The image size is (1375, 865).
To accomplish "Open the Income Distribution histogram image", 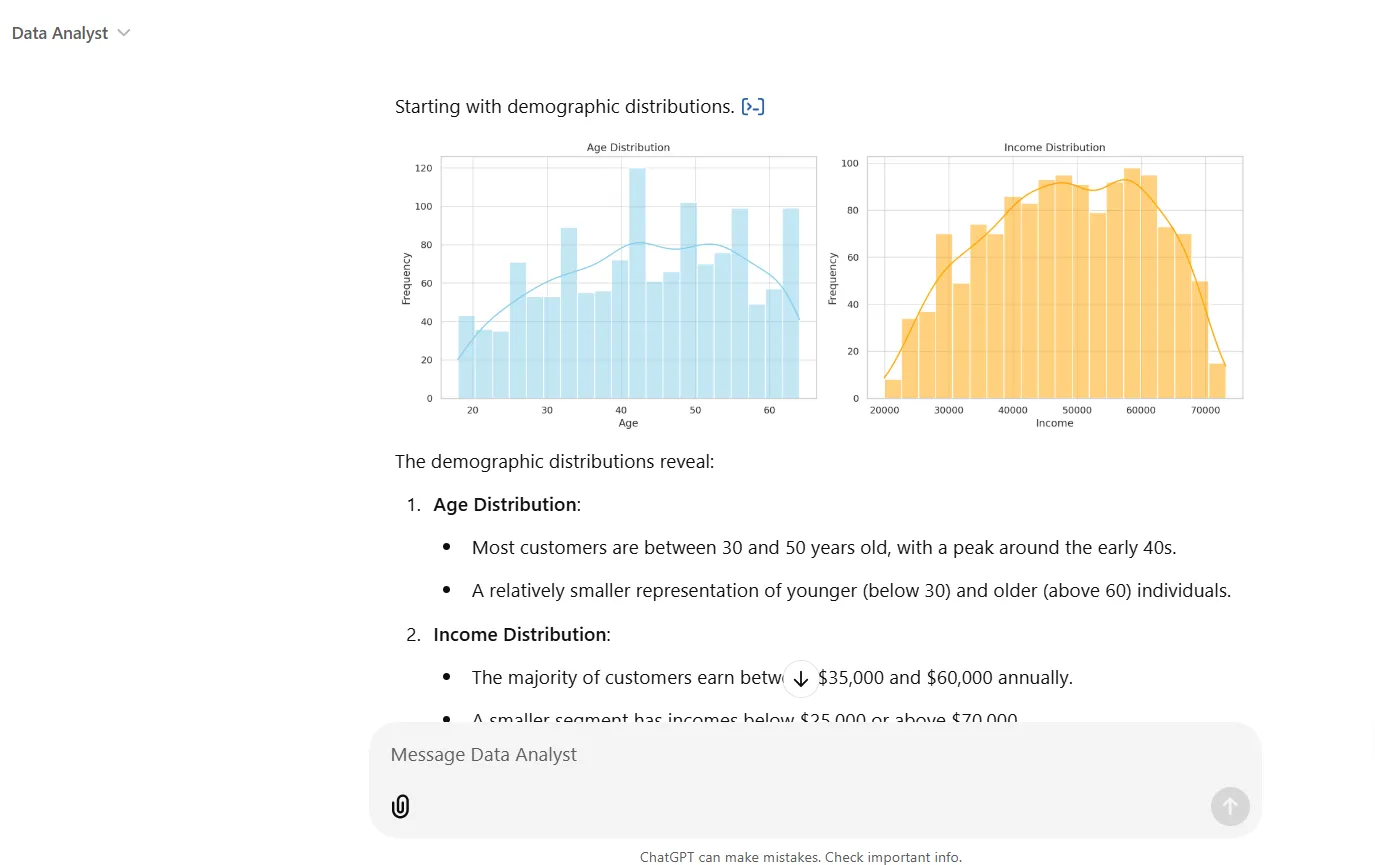I will pyautogui.click(x=1035, y=286).
